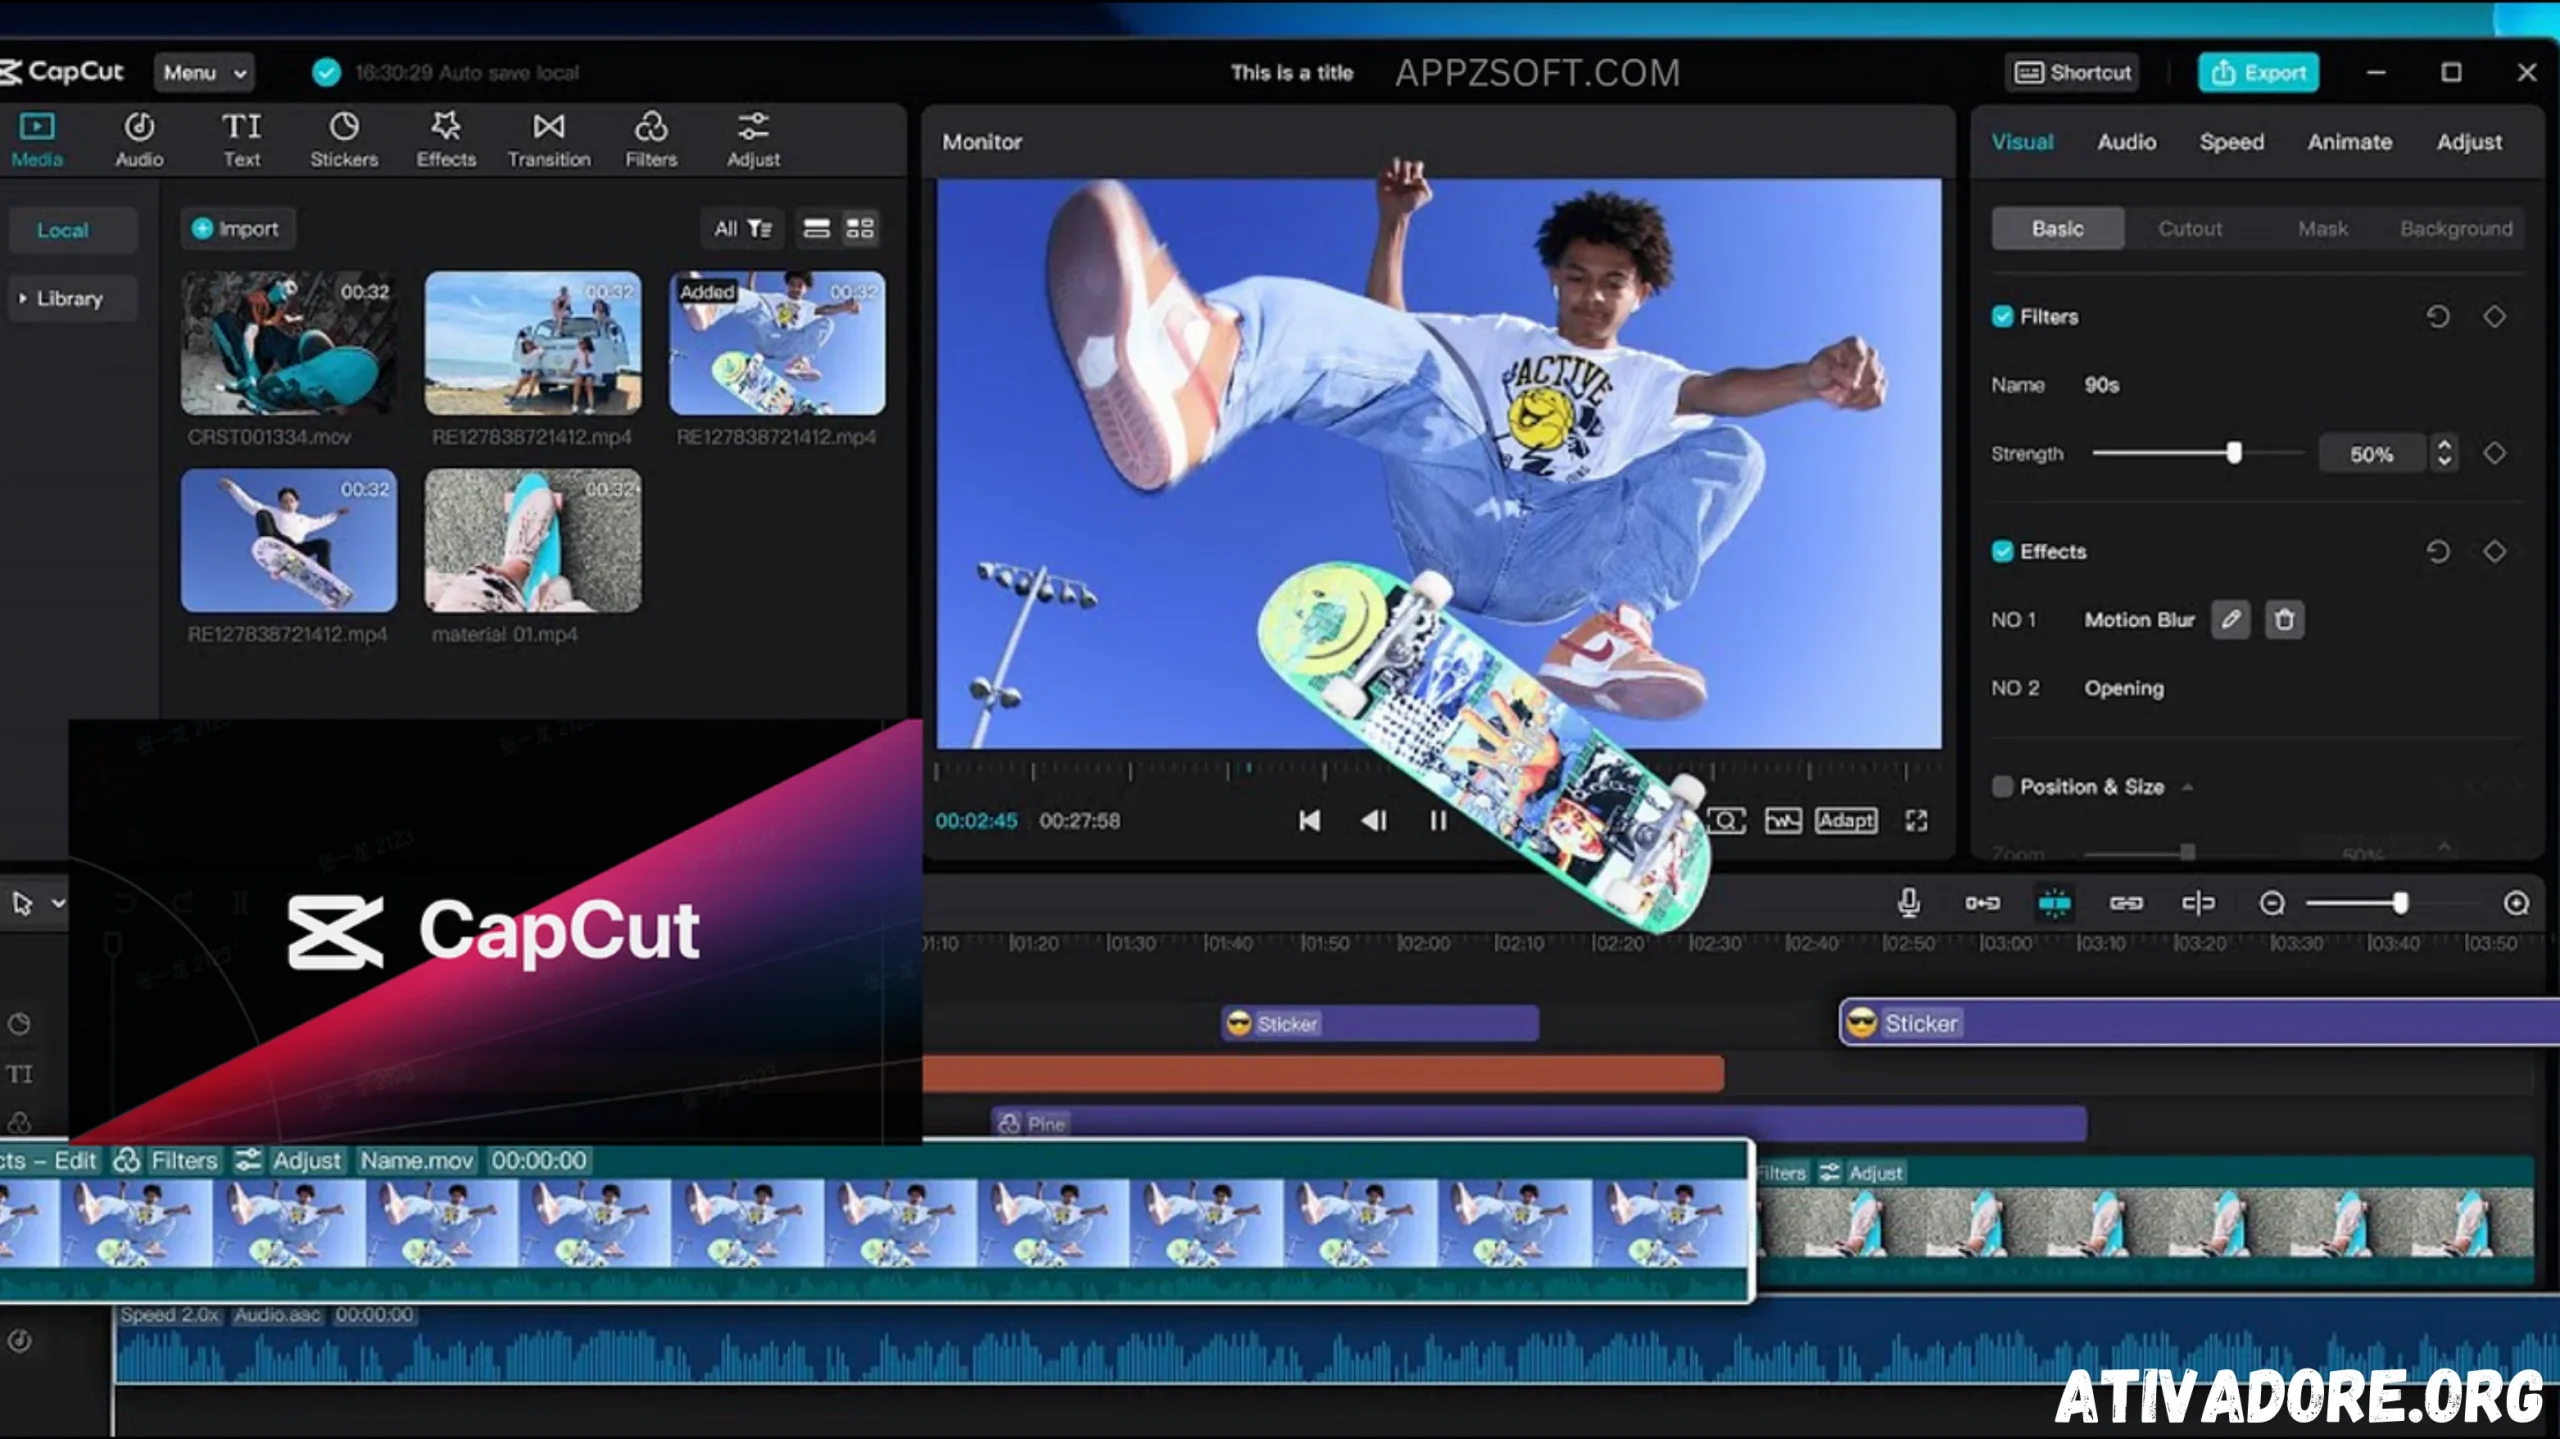The image size is (2560, 1439).
Task: Pause playback in Monitor
Action: pos(1438,821)
